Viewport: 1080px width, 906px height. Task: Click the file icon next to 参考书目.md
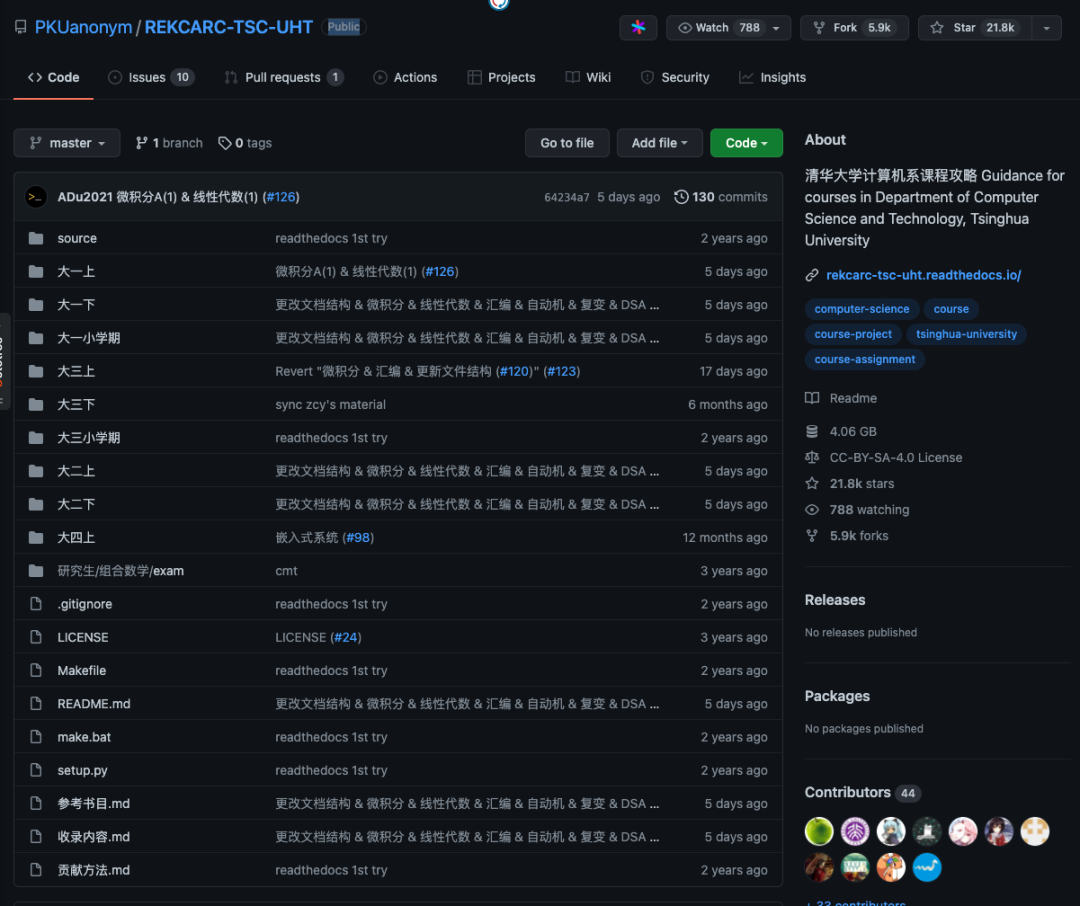point(36,803)
